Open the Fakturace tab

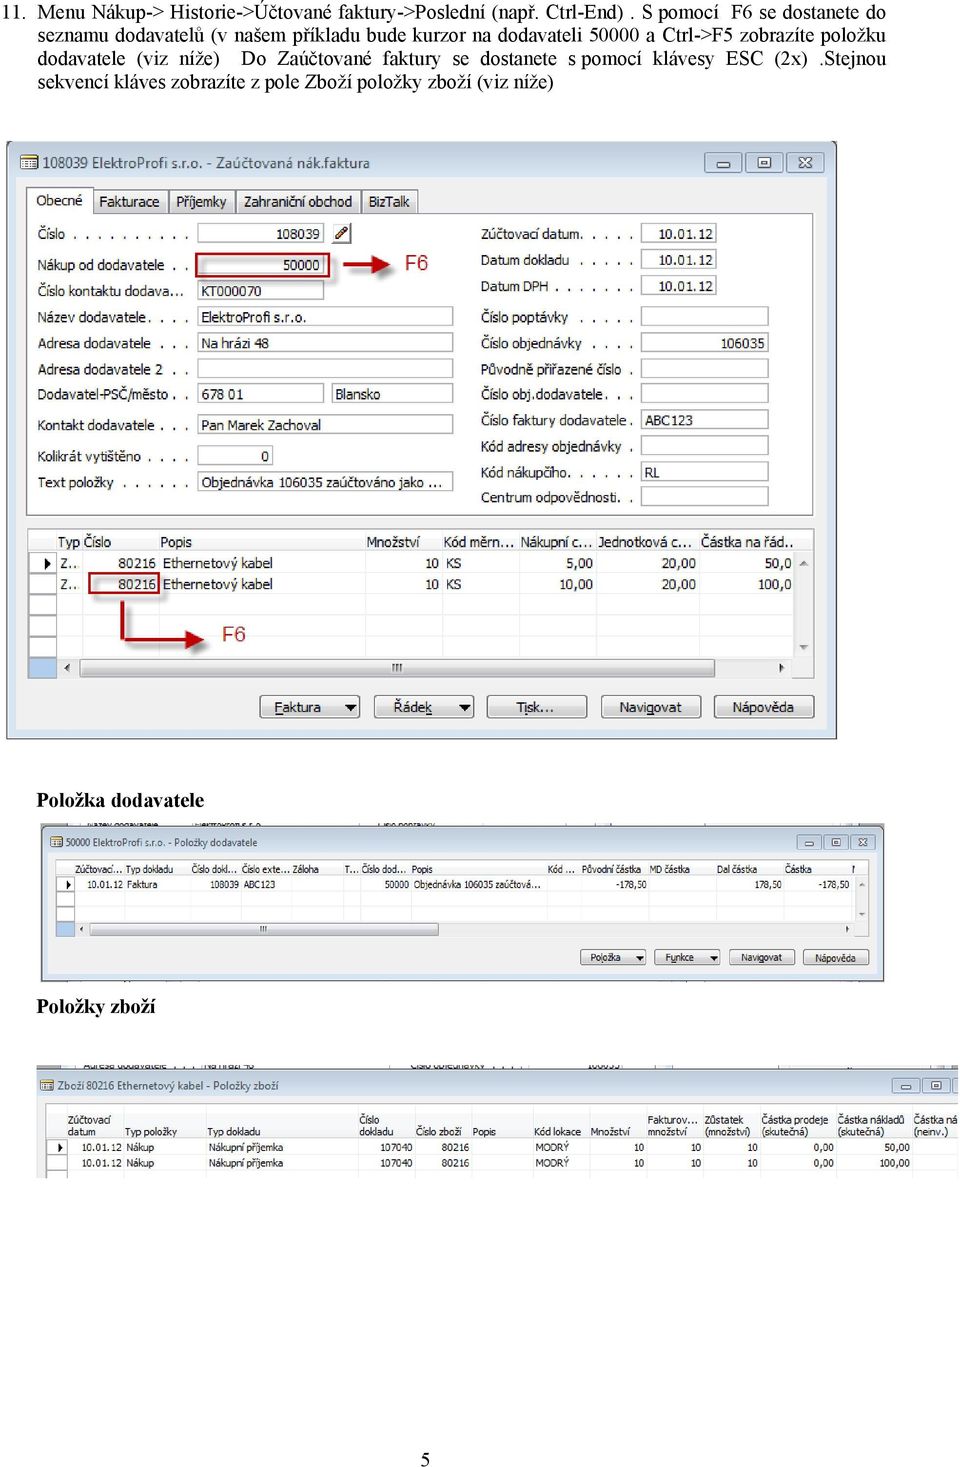coord(129,202)
